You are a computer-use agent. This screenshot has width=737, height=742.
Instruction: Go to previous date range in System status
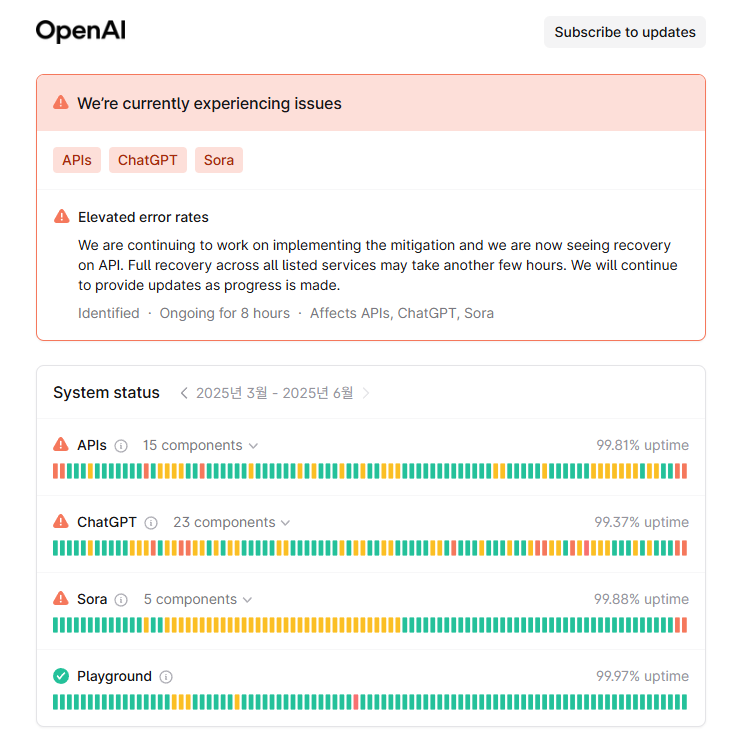click(184, 393)
